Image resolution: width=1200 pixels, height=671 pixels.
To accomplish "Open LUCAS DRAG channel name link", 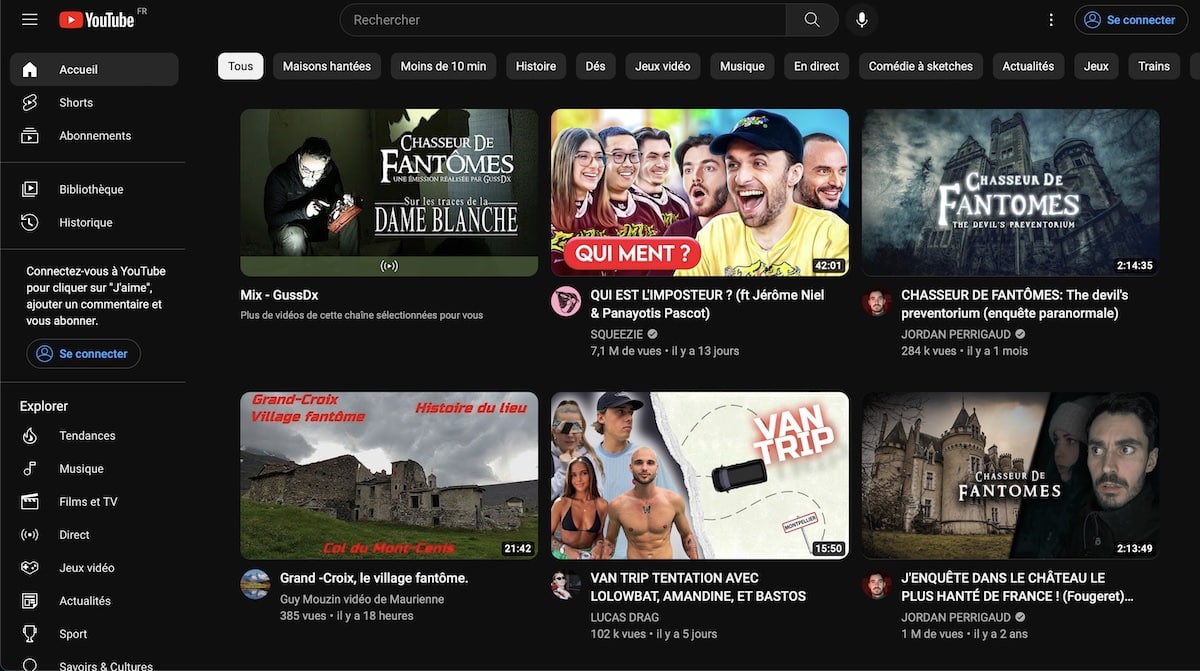I will coord(625,617).
